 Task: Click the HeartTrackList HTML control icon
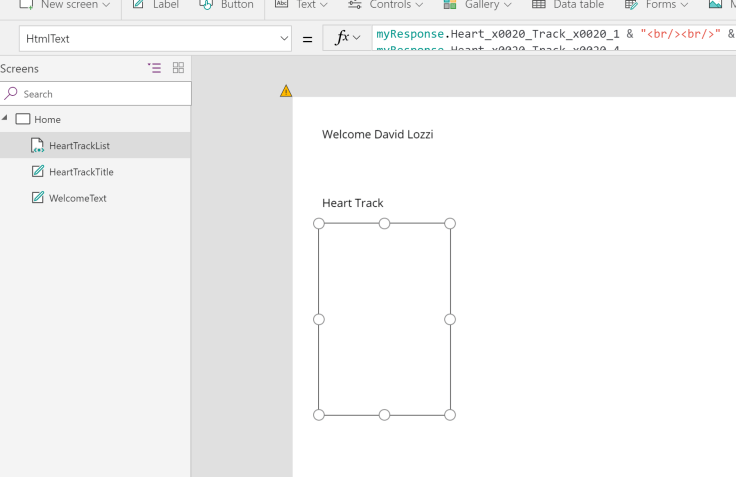coord(38,145)
